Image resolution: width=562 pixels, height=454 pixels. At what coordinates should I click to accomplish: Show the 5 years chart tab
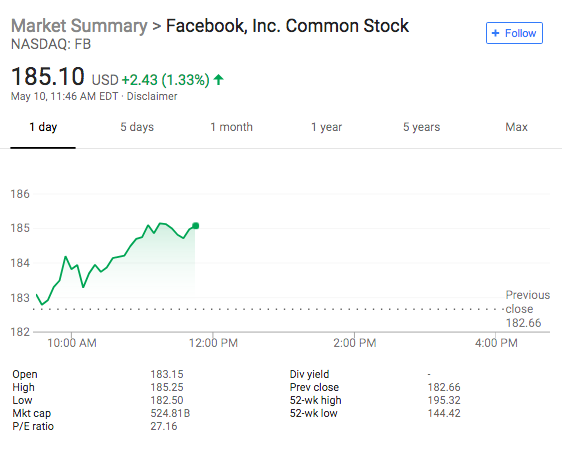click(x=421, y=127)
